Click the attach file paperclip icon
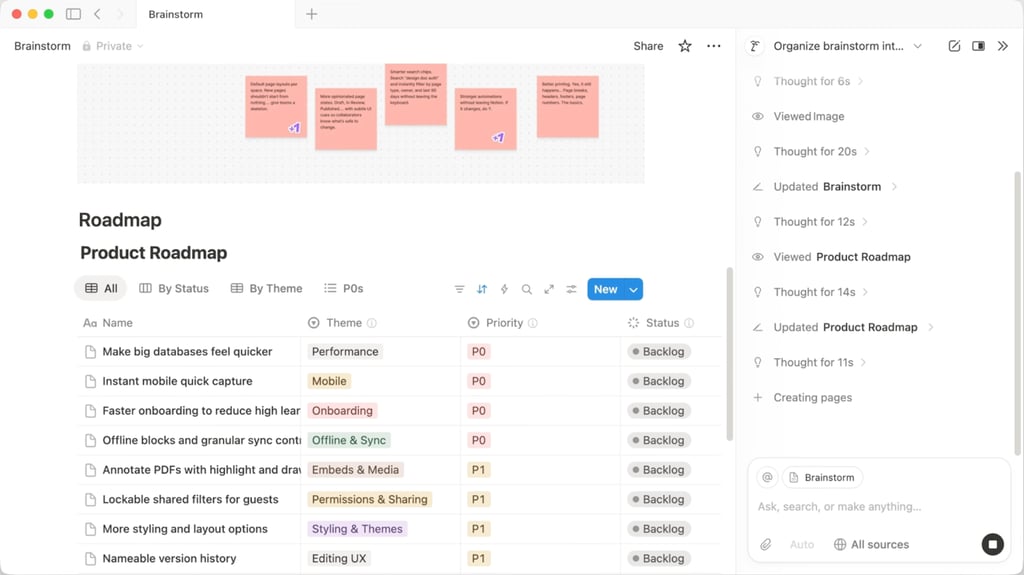 coord(765,544)
